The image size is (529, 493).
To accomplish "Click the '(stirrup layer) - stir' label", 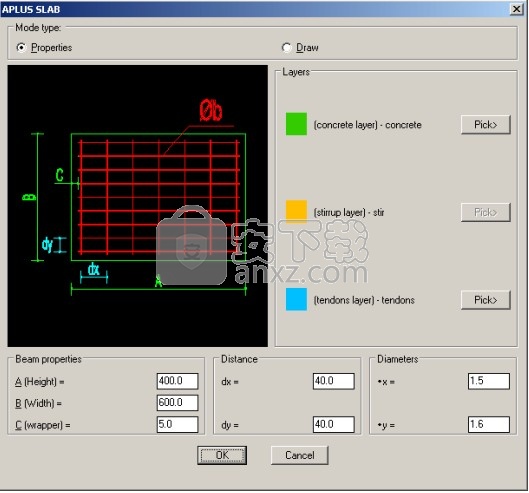I will tap(349, 212).
